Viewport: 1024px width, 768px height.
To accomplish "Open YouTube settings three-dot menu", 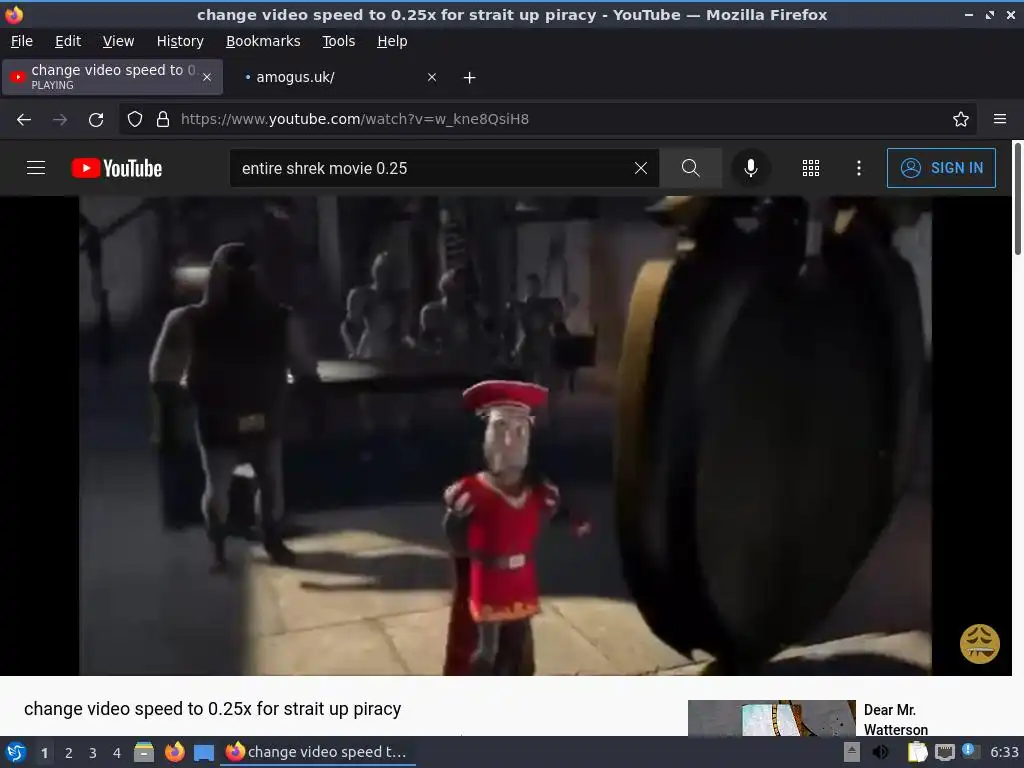I will (x=859, y=168).
